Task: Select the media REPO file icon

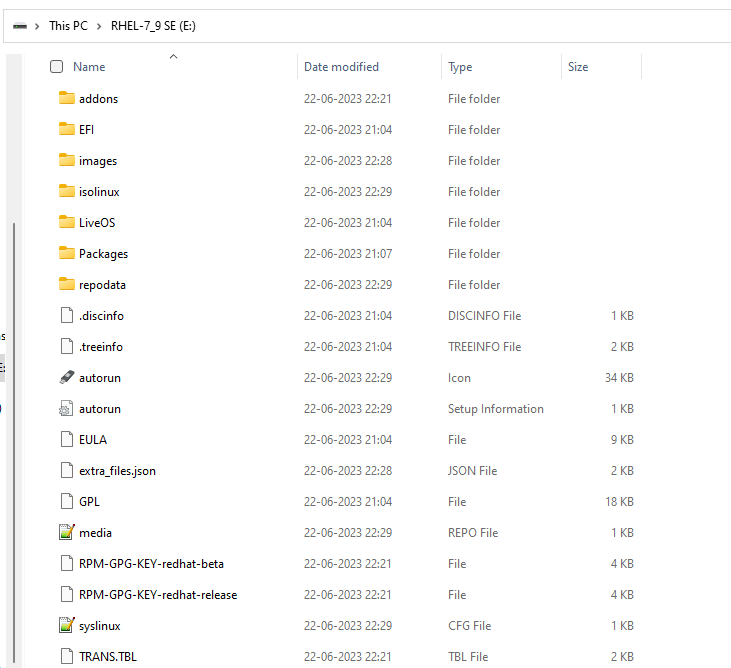Action: (x=67, y=532)
